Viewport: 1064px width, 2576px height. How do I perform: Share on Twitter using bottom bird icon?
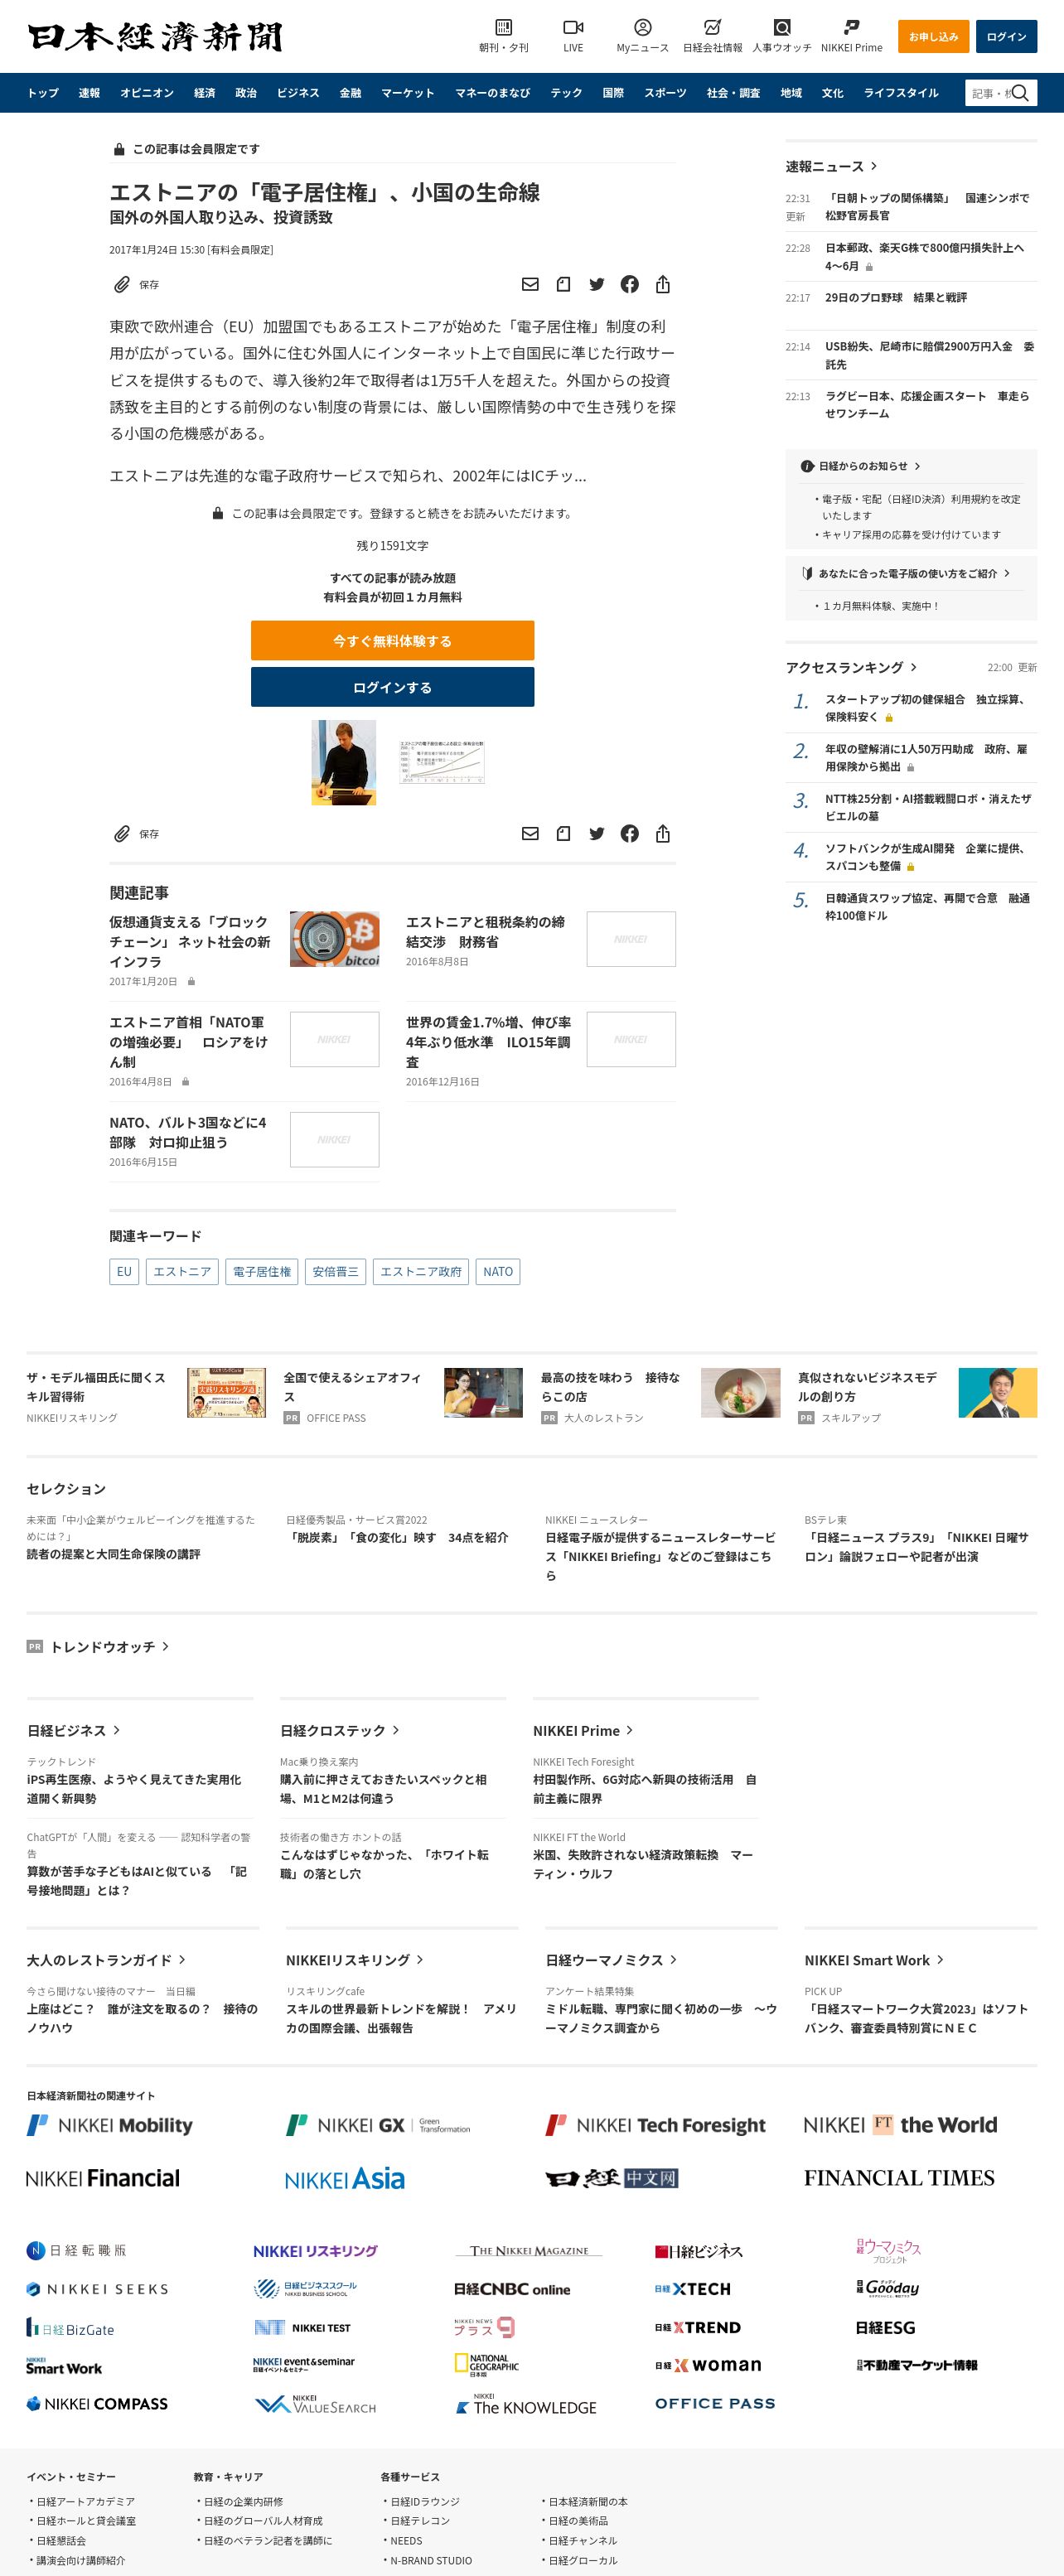click(x=597, y=834)
